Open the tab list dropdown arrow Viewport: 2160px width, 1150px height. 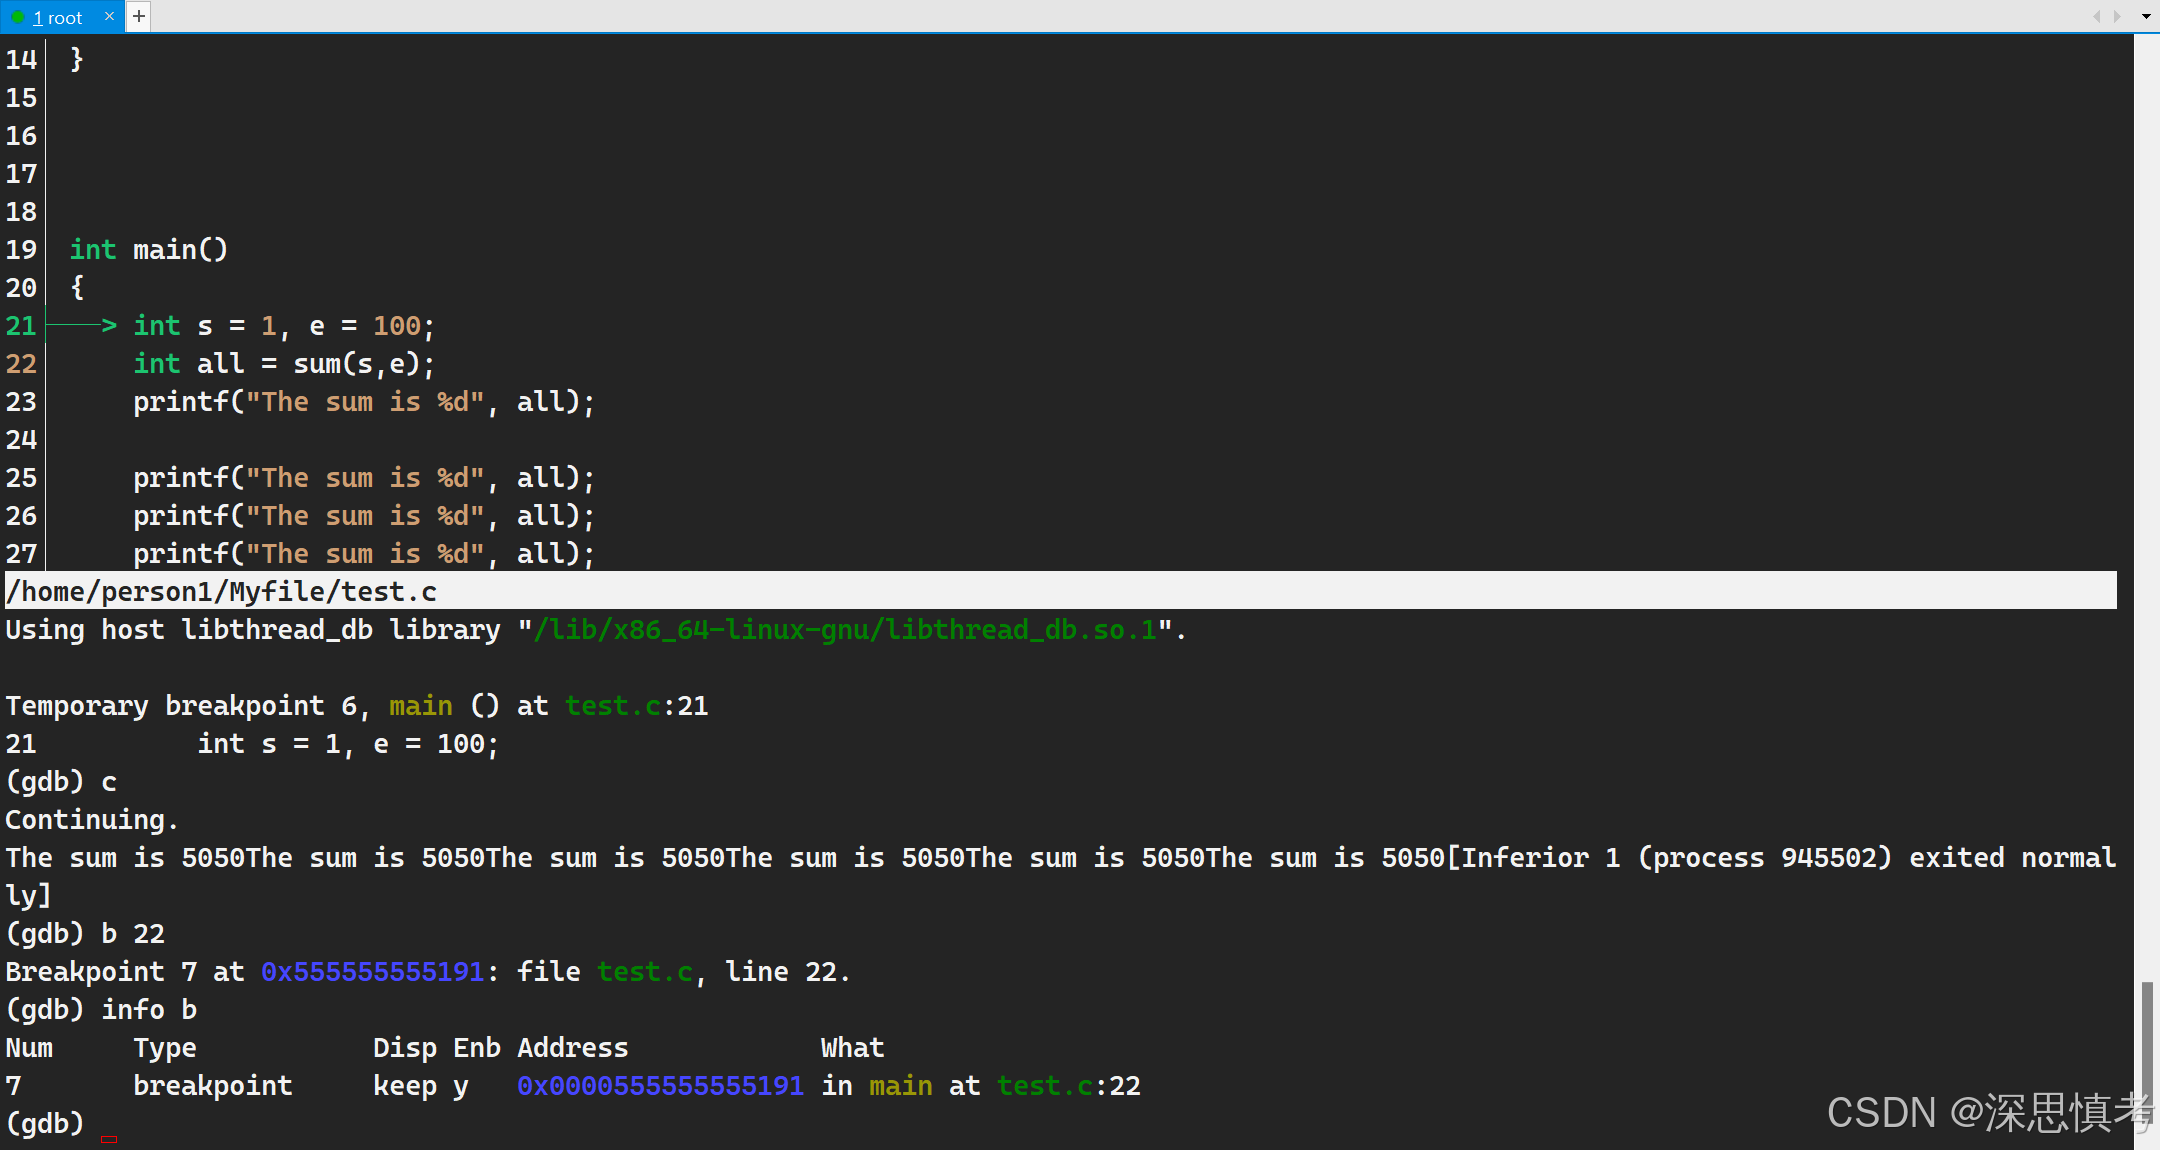click(x=2146, y=16)
